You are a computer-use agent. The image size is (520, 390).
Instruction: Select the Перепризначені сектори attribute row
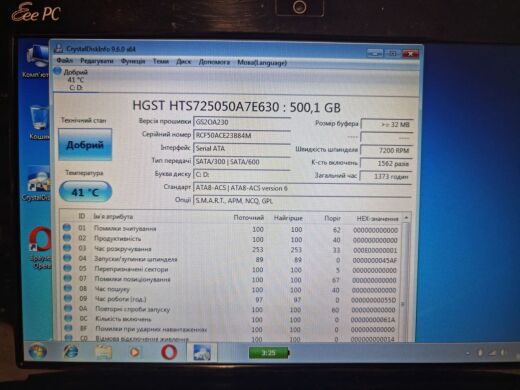click(x=231, y=270)
